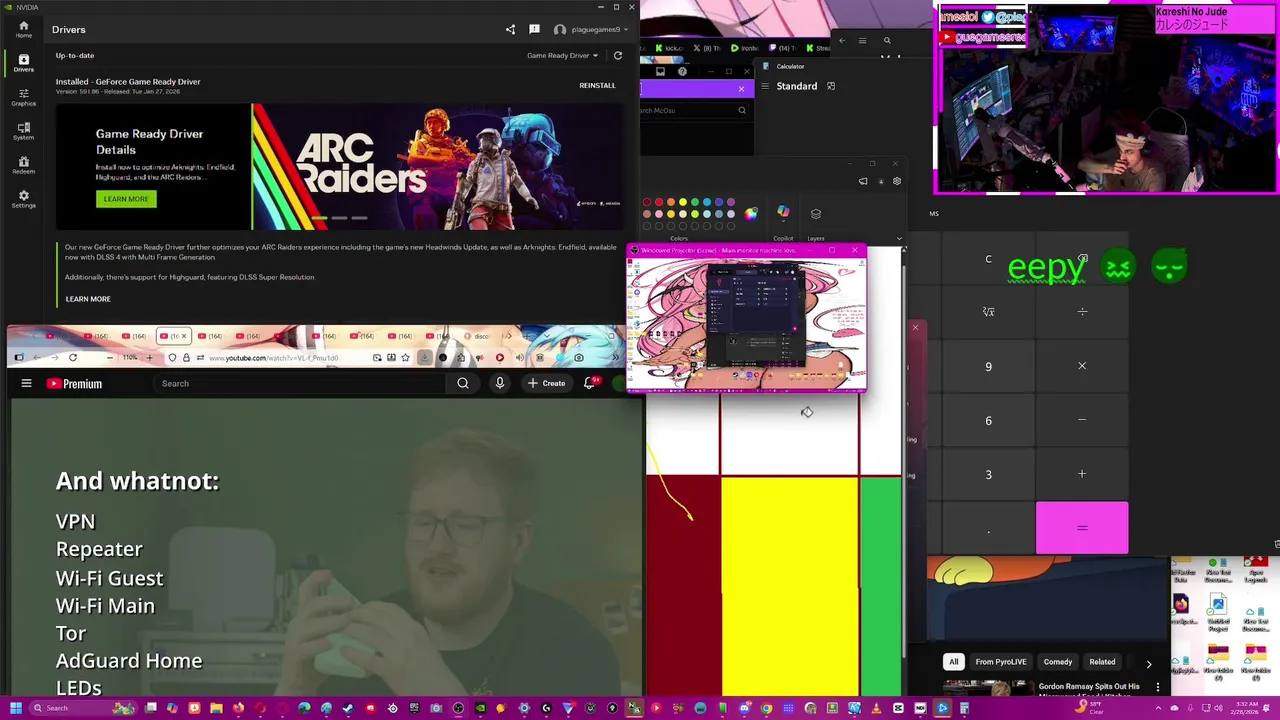1280x720 pixels.
Task: Open Steam from Windows taskbar
Action: 348,708
